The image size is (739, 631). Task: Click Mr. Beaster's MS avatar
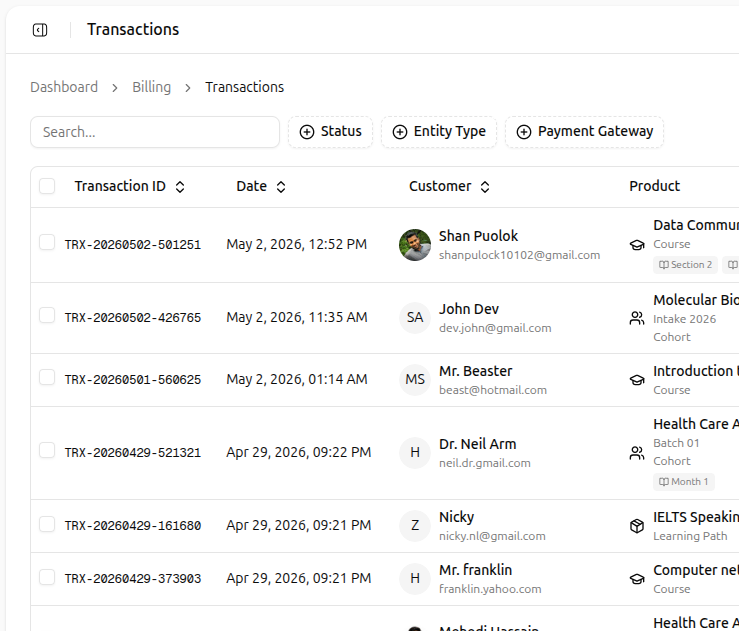pos(415,380)
